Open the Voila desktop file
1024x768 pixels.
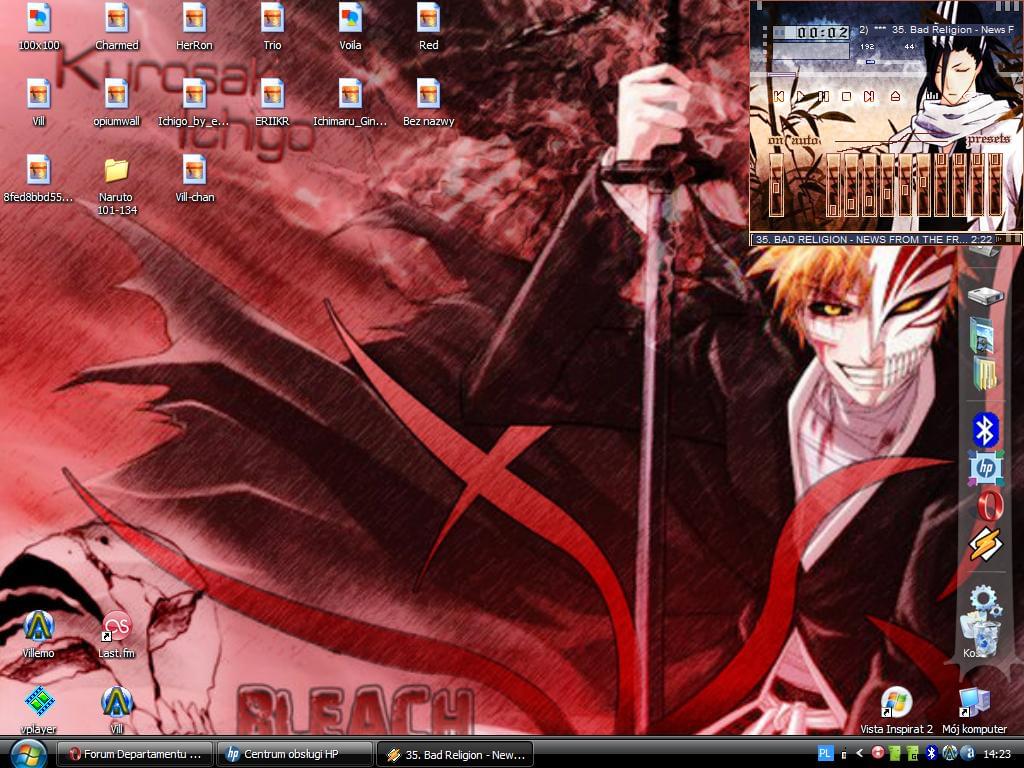pyautogui.click(x=350, y=27)
